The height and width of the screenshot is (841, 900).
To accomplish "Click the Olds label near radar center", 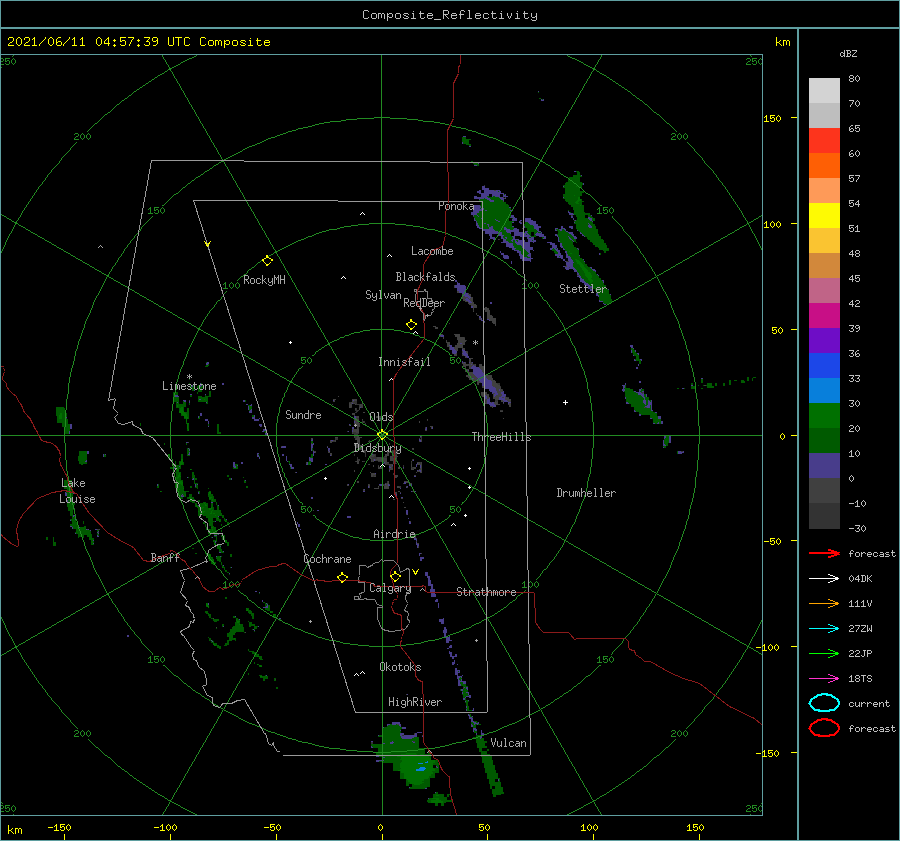I will [x=381, y=417].
